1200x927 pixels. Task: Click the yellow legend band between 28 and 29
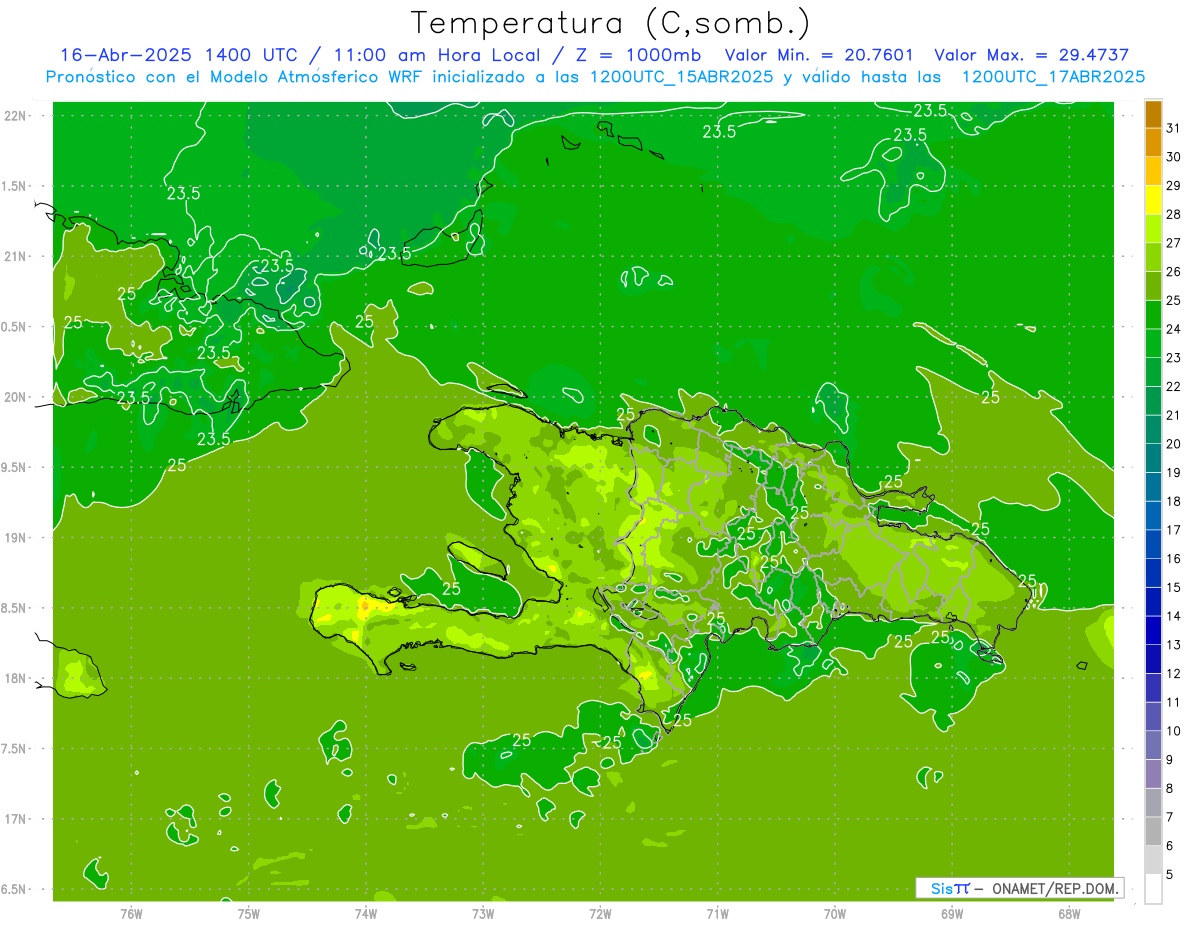pos(1153,200)
